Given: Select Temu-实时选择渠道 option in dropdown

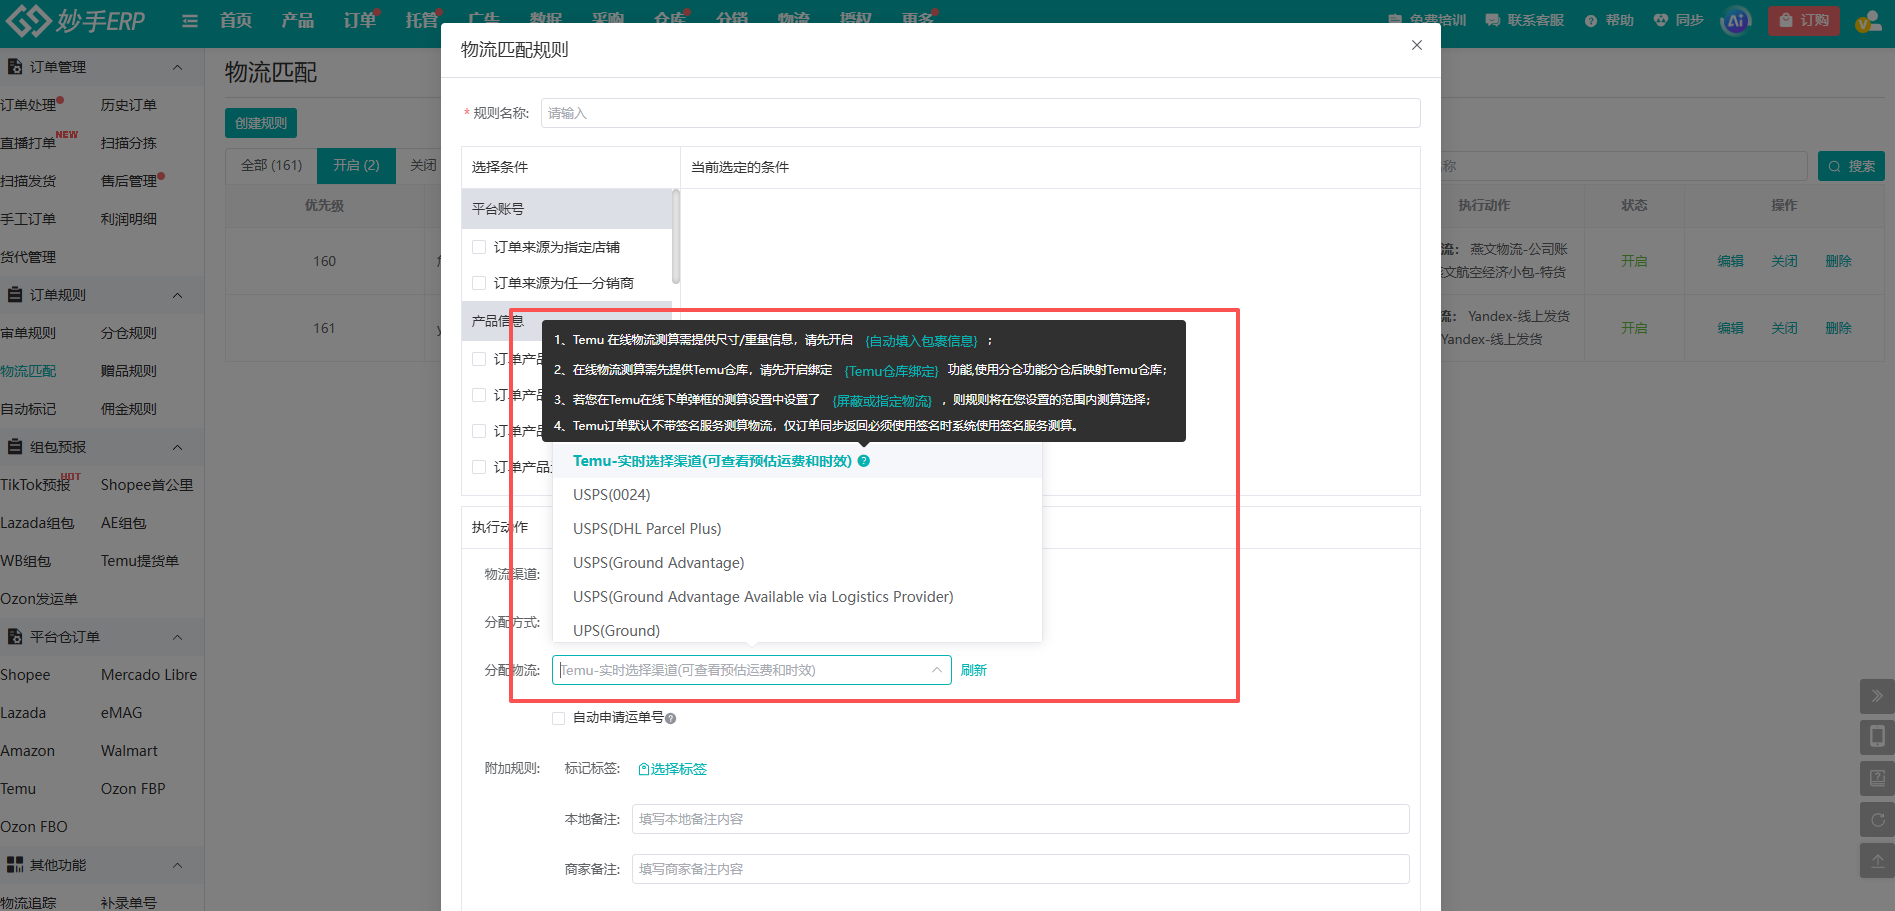Looking at the screenshot, I should (797, 461).
